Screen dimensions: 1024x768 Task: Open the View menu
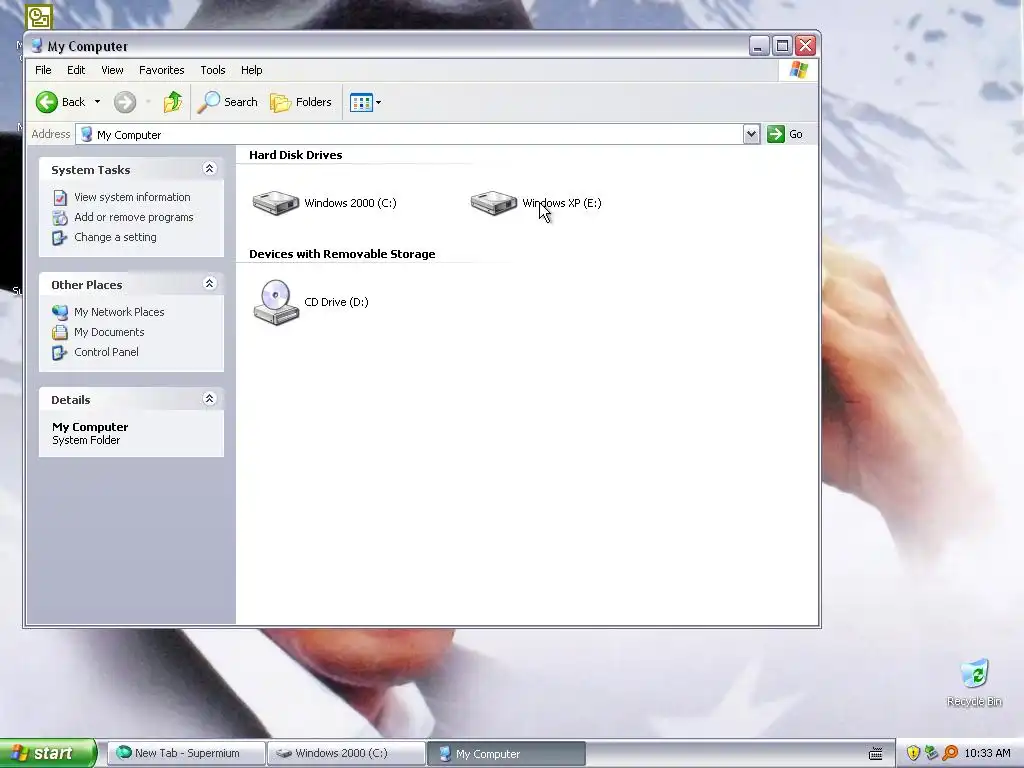pyautogui.click(x=112, y=70)
